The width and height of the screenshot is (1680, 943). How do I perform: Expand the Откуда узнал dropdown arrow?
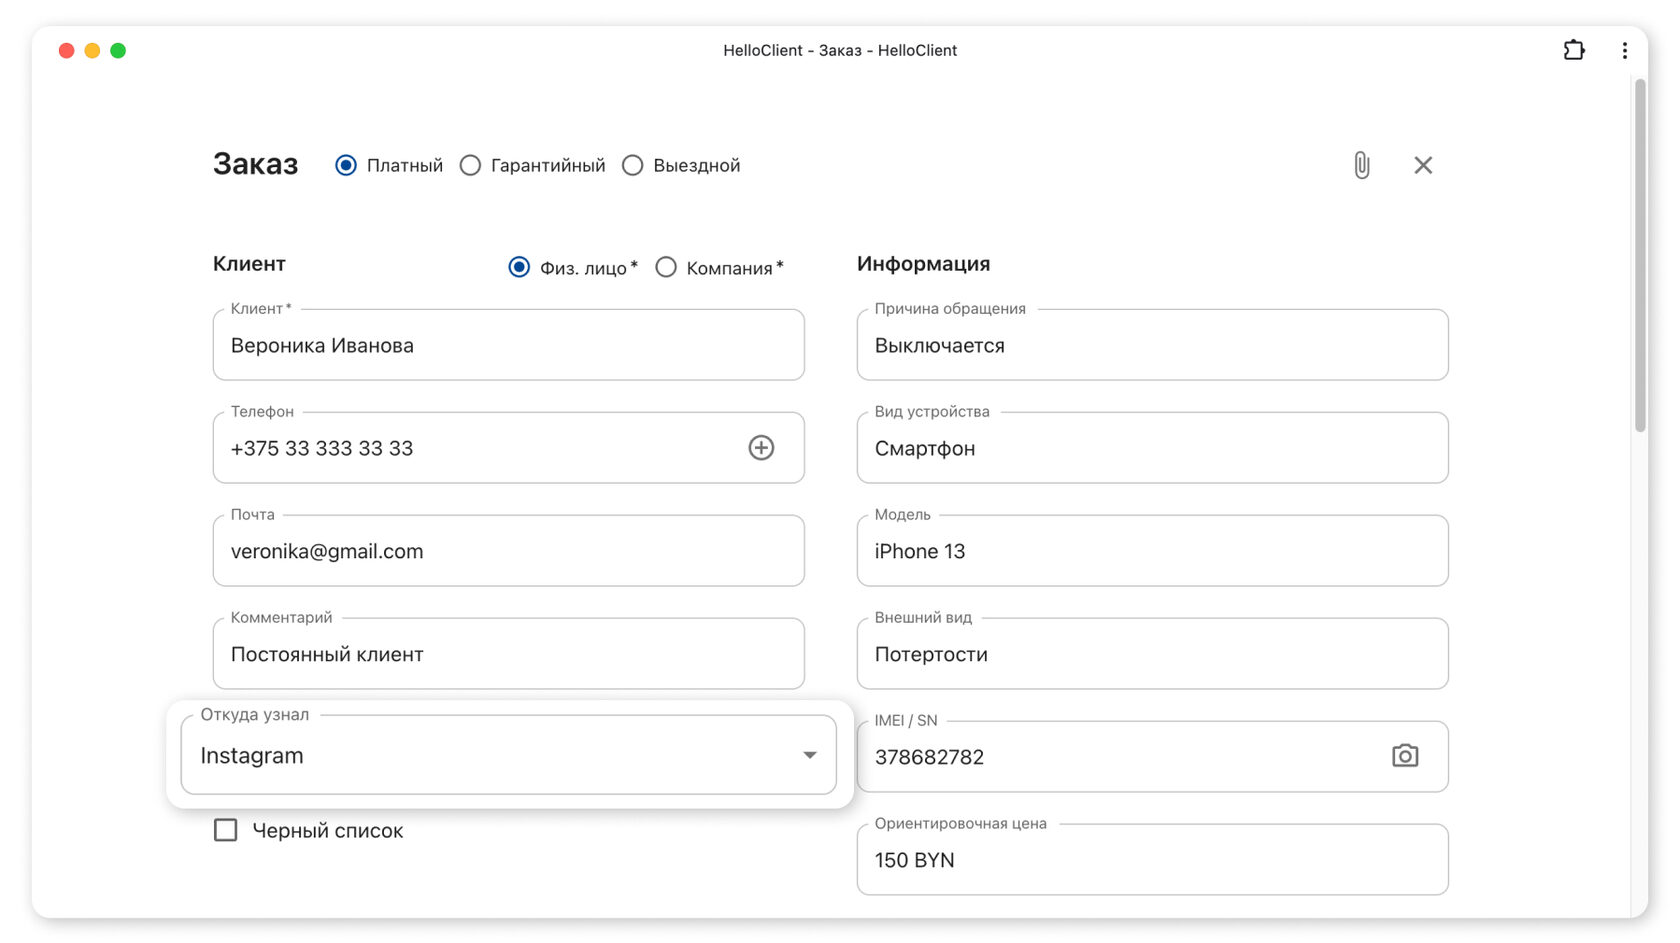(x=810, y=755)
